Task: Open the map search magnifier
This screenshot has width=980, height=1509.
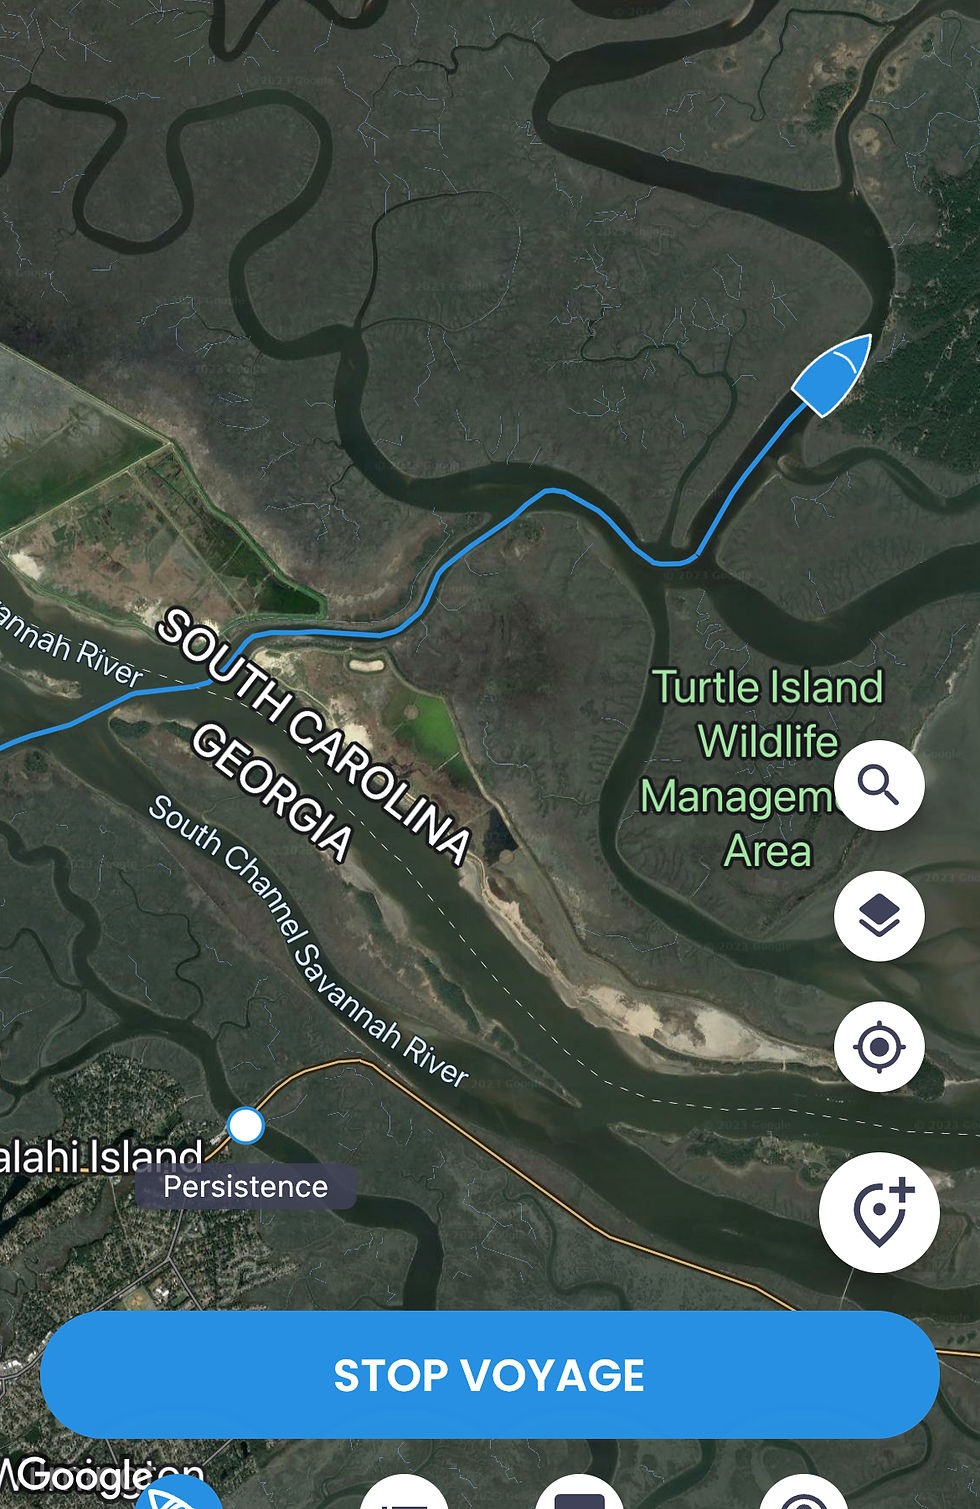Action: pyautogui.click(x=879, y=785)
